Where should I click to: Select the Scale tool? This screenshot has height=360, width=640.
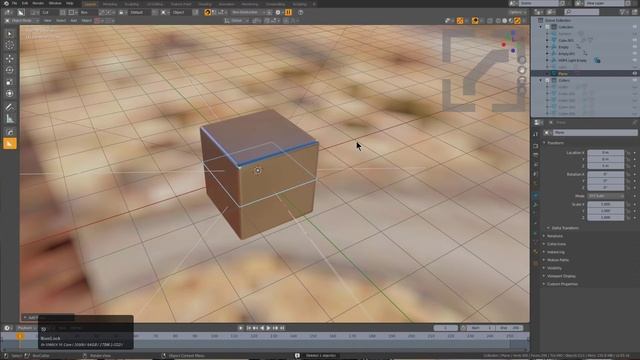(x=10, y=82)
